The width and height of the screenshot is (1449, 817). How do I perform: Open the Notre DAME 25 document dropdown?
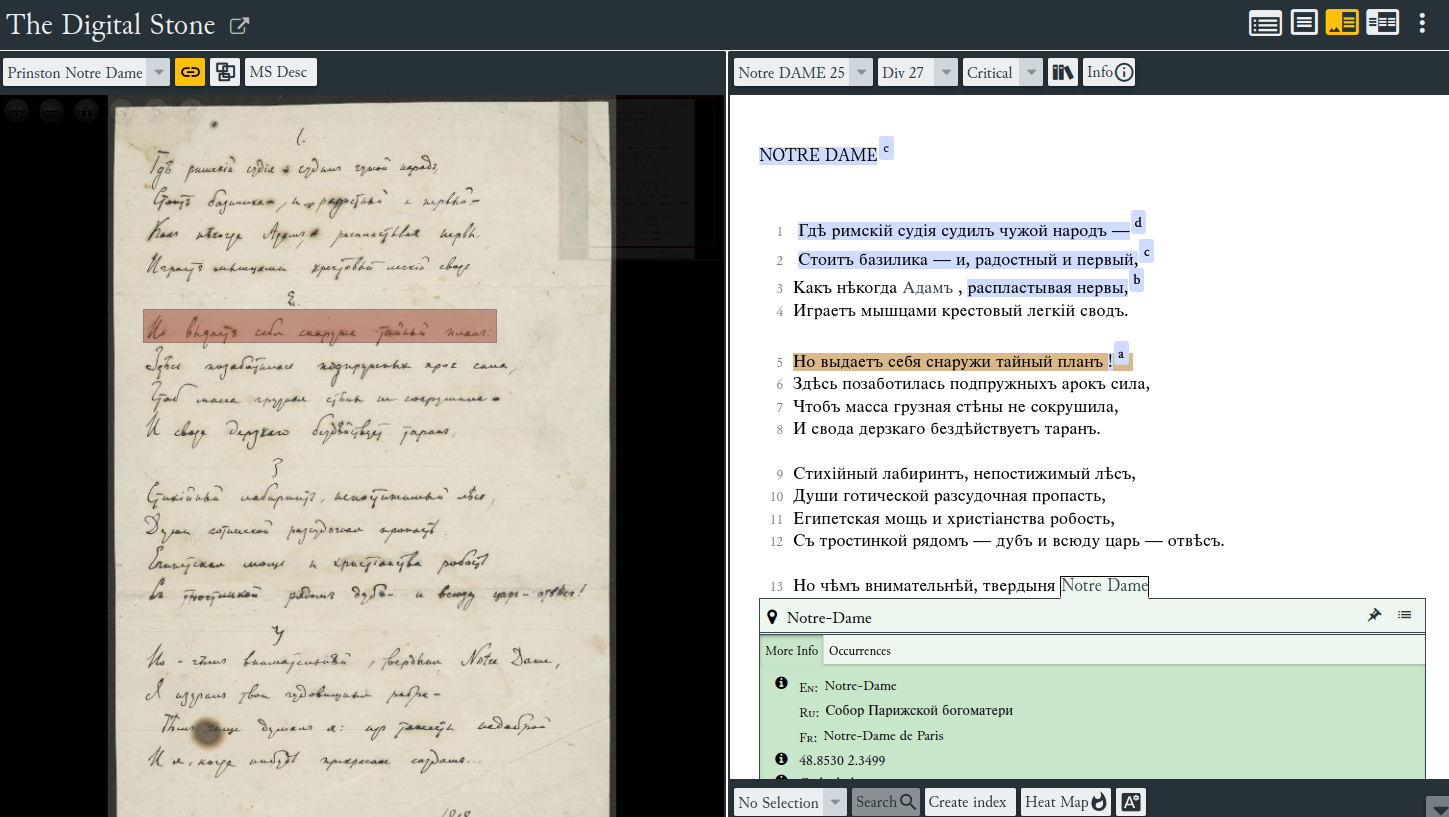click(x=803, y=72)
